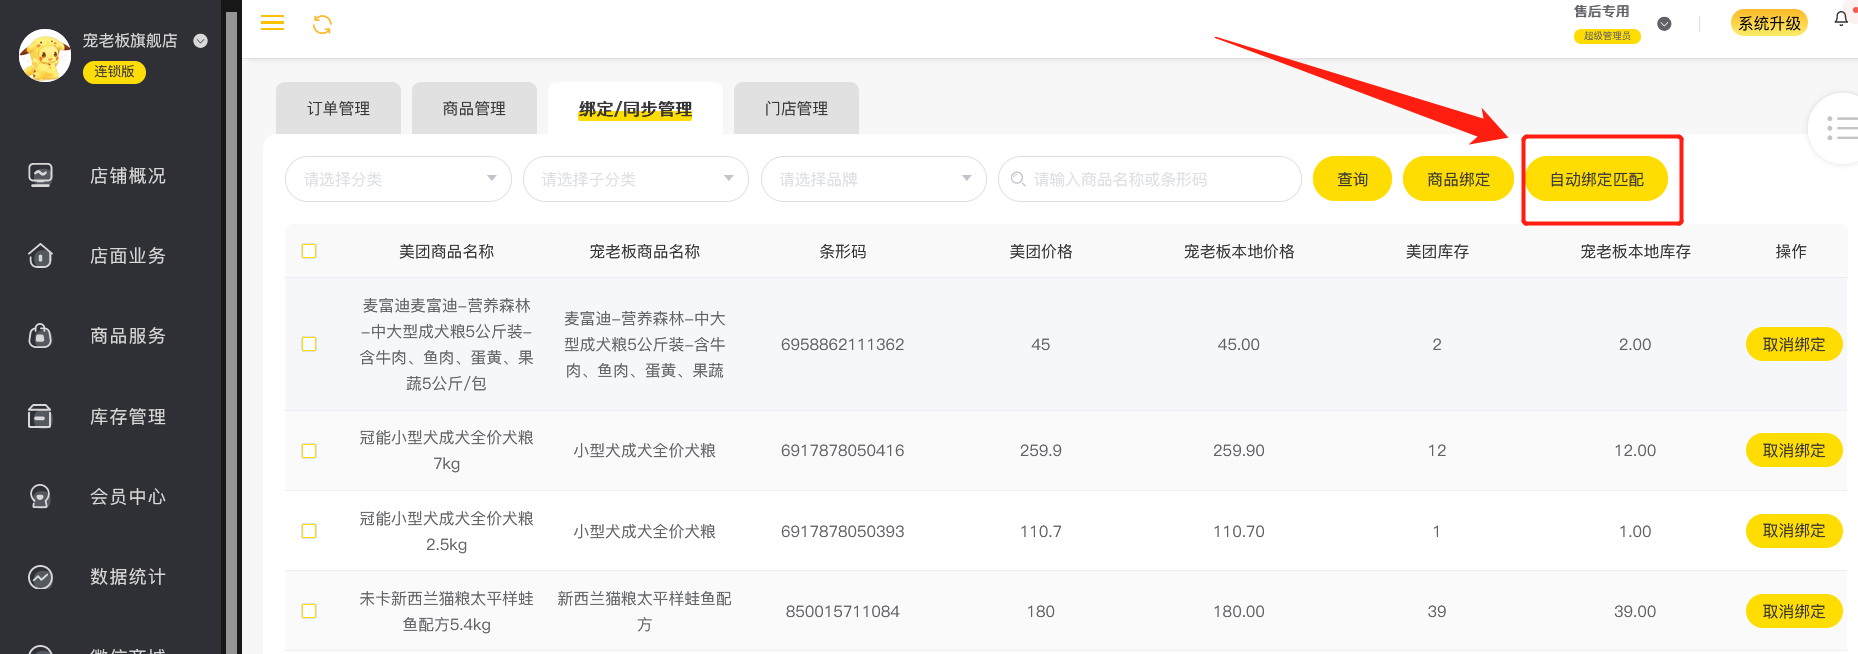Open the 请选择分类 dropdown
The height and width of the screenshot is (654, 1858).
(x=398, y=179)
